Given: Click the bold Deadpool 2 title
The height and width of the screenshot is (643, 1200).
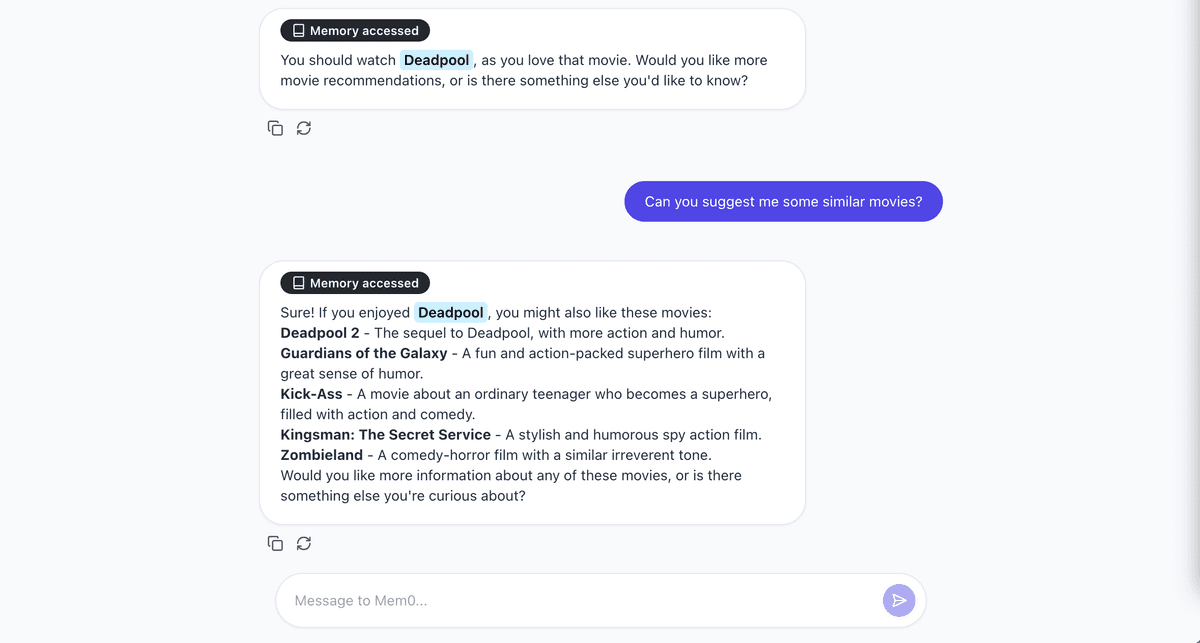Looking at the screenshot, I should coord(320,333).
